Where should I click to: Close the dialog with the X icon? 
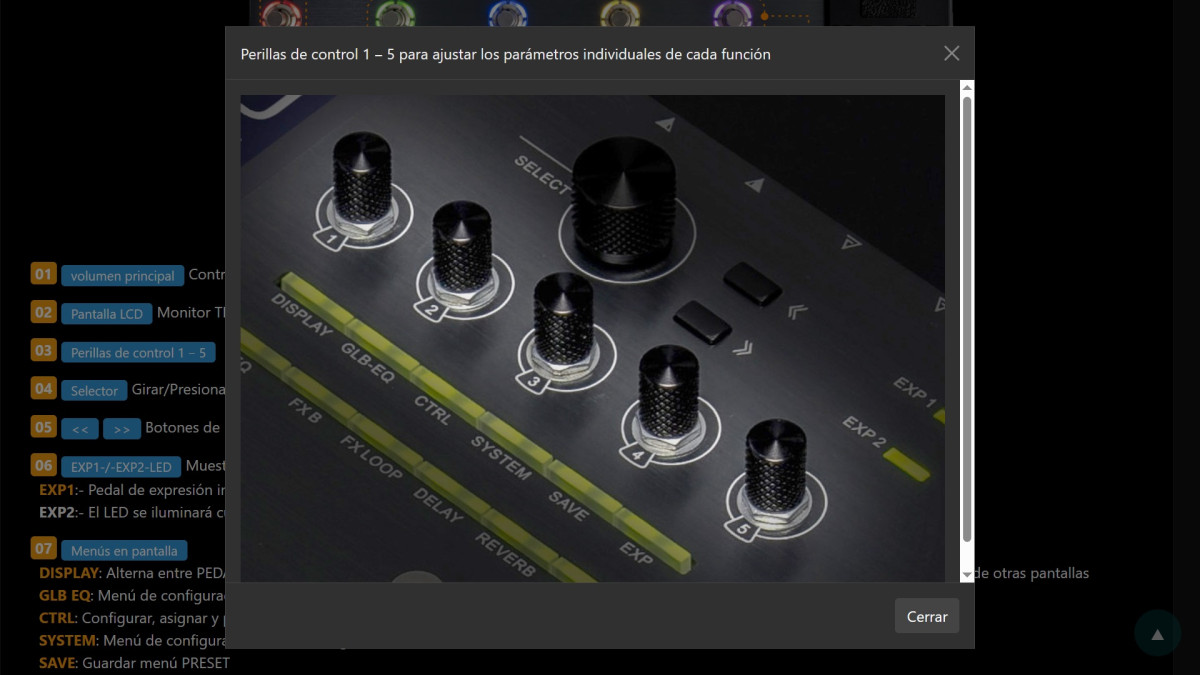click(951, 54)
